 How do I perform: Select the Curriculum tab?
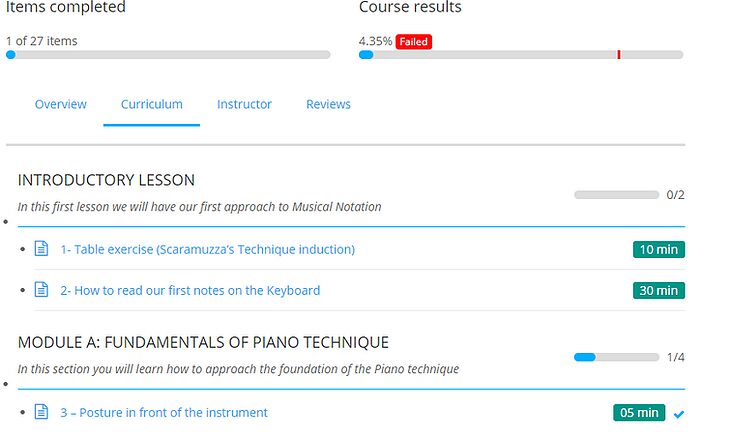[x=151, y=104]
